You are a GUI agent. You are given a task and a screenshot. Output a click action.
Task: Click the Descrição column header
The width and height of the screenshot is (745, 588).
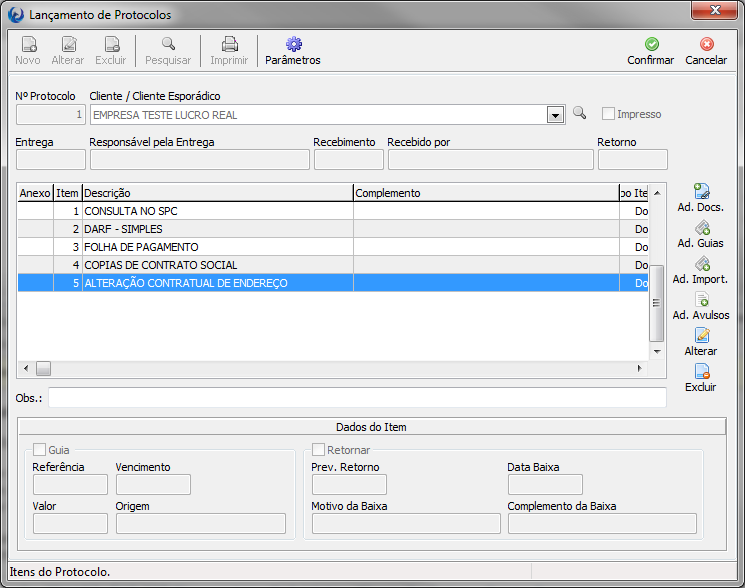click(x=218, y=193)
